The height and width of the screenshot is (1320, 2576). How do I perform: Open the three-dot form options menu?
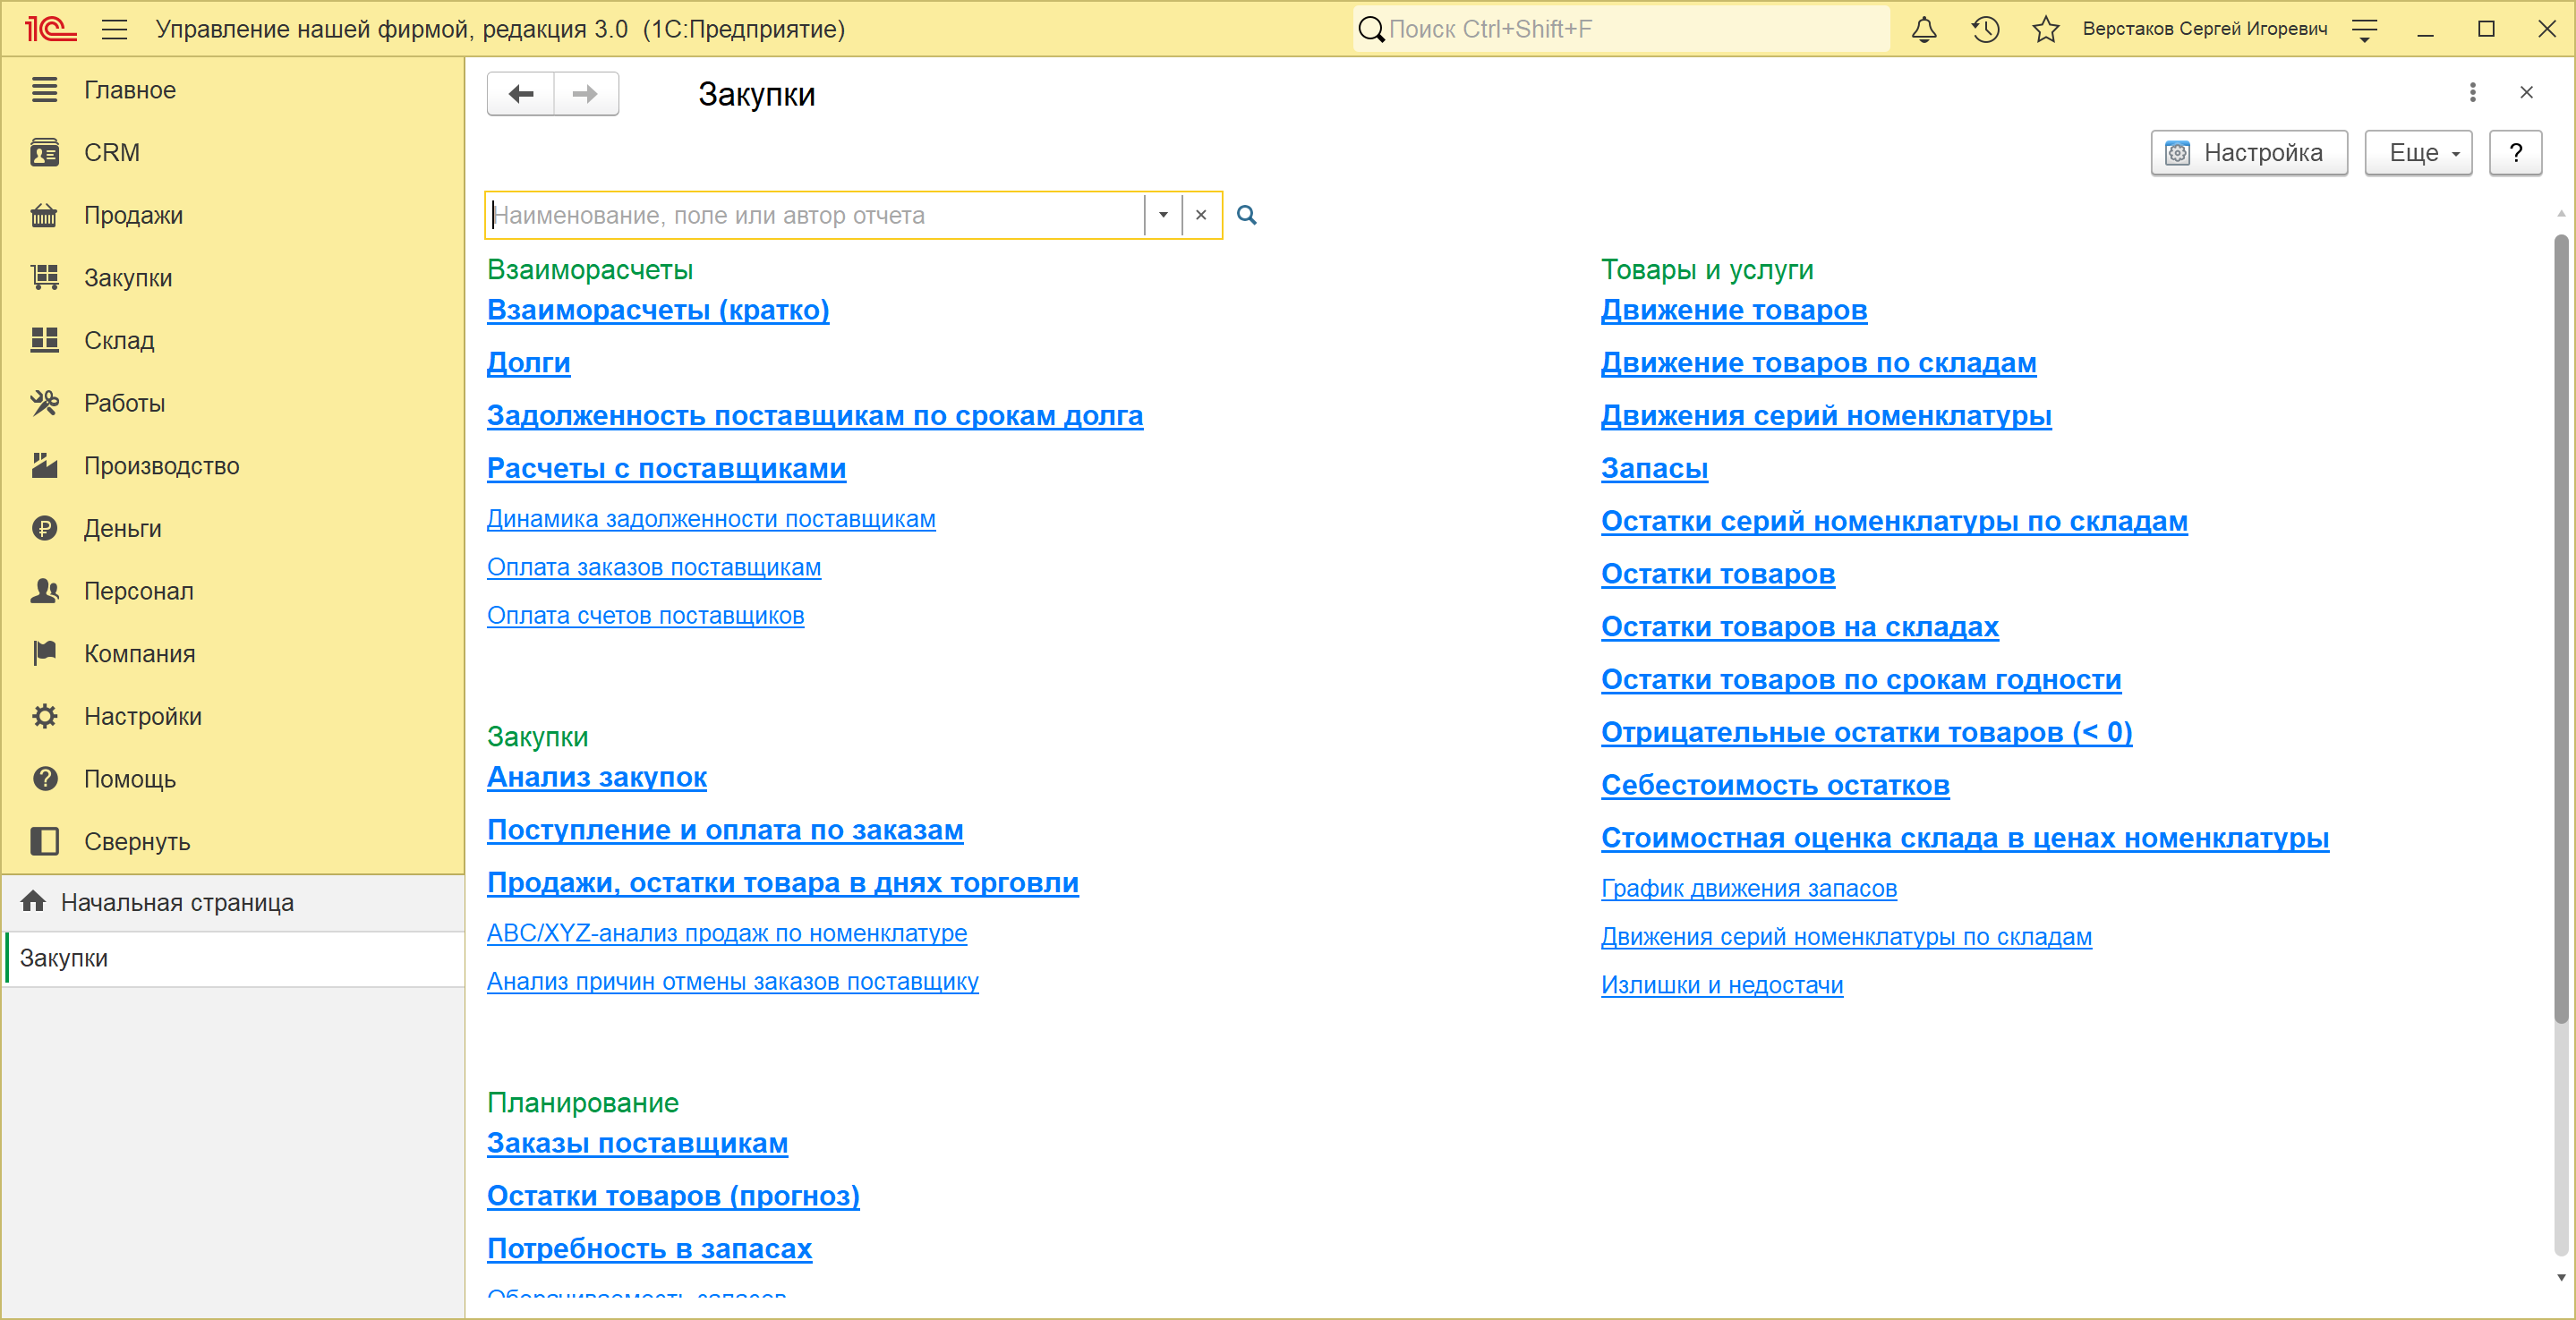tap(2472, 92)
